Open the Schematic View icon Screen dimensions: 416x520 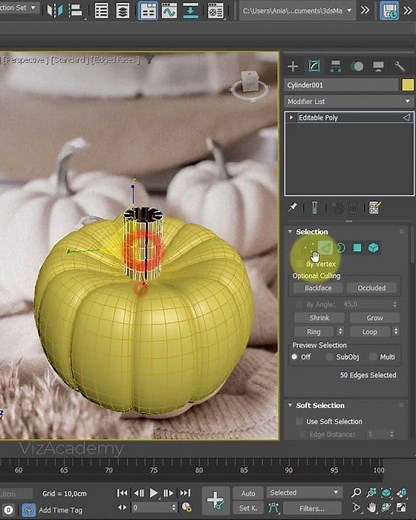pyautogui.click(x=190, y=11)
